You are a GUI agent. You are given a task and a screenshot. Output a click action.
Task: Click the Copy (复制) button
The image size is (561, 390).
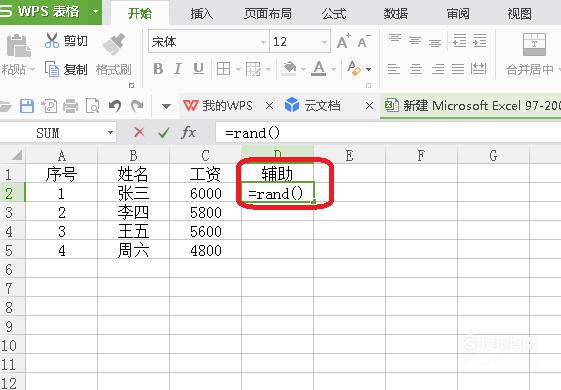(67, 69)
